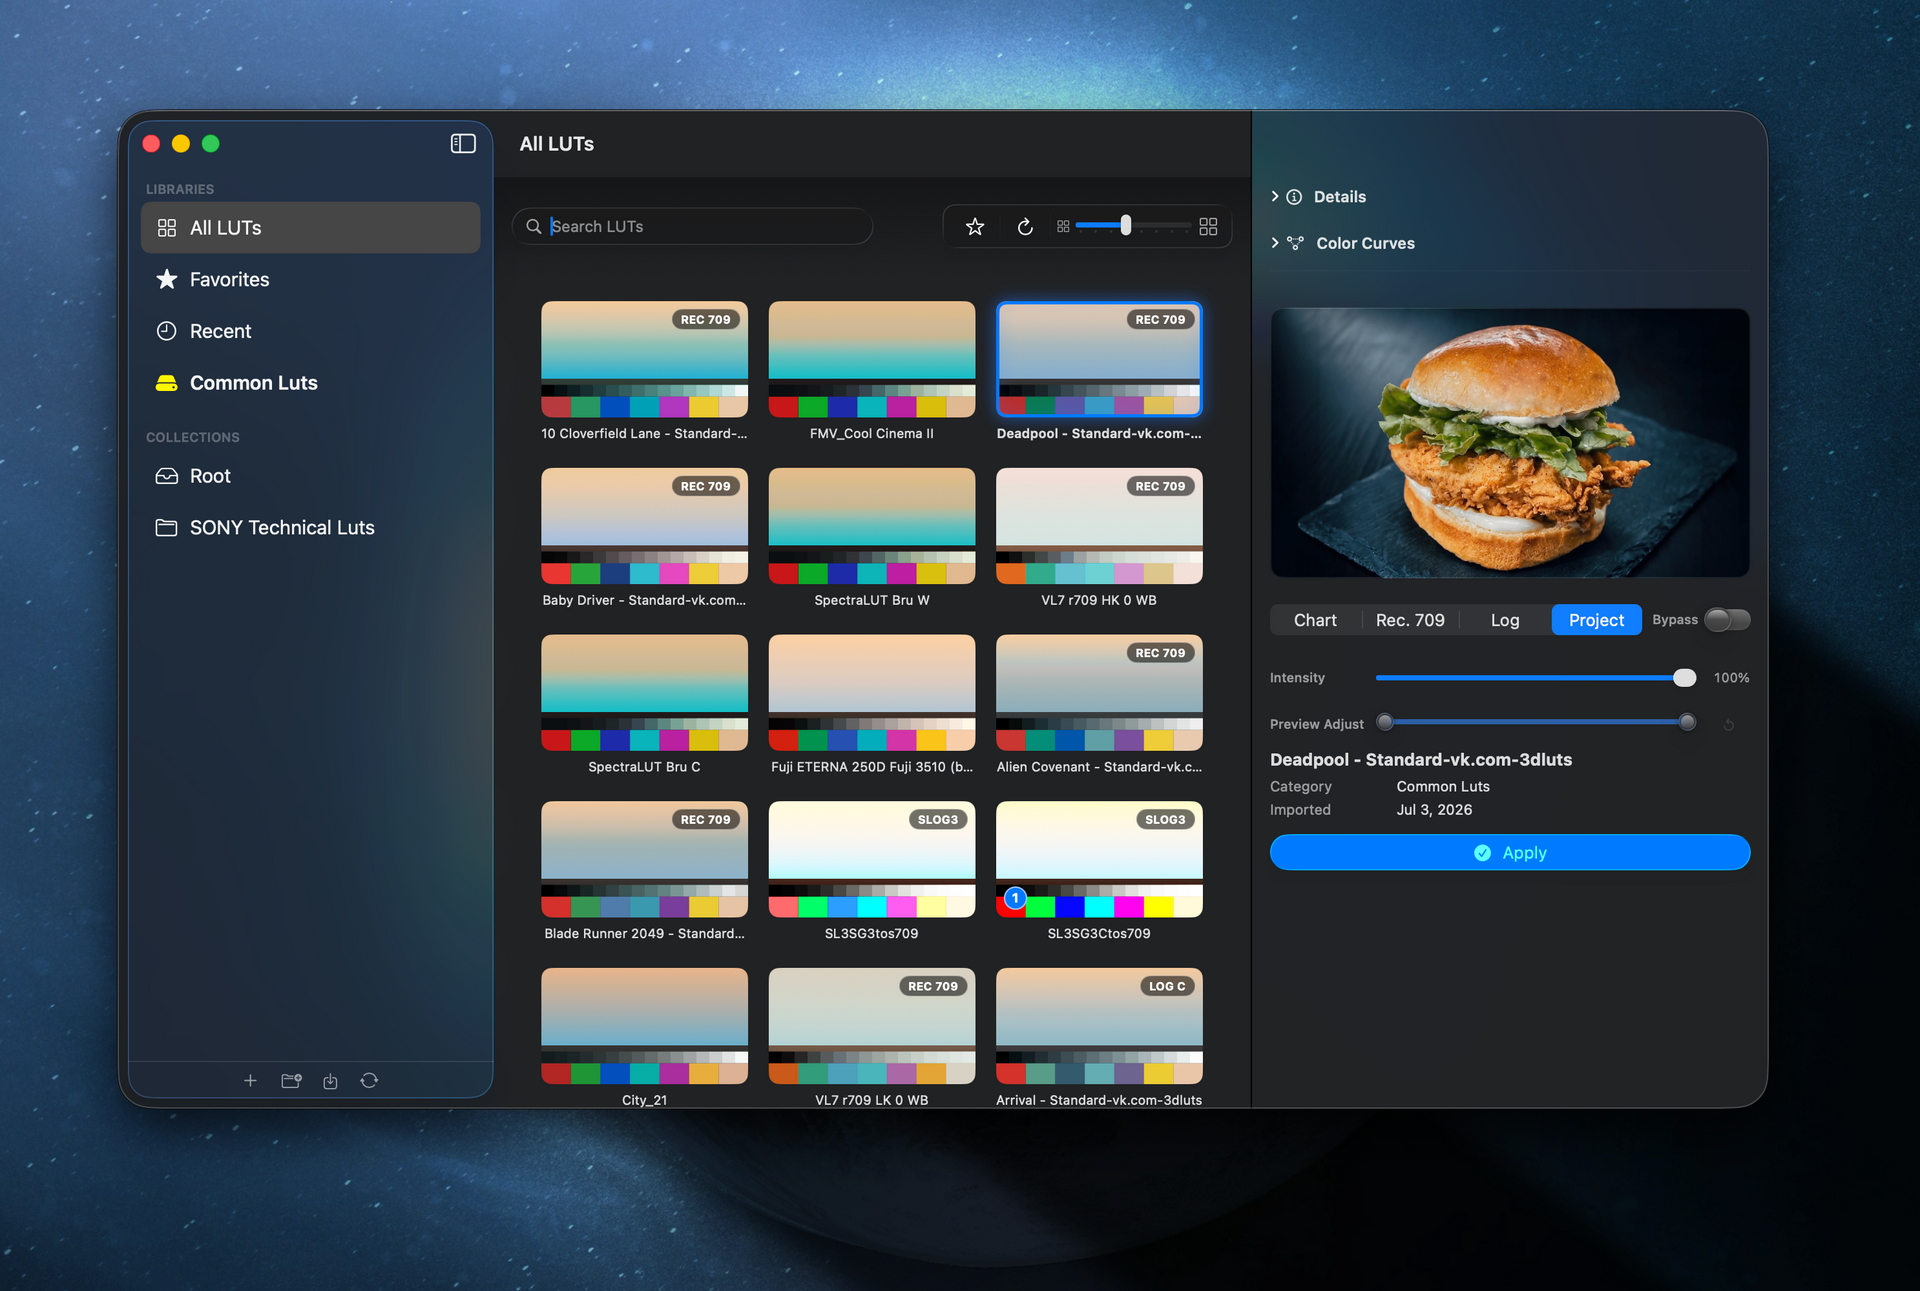Toggle the sidebar visibility icon

pos(463,144)
